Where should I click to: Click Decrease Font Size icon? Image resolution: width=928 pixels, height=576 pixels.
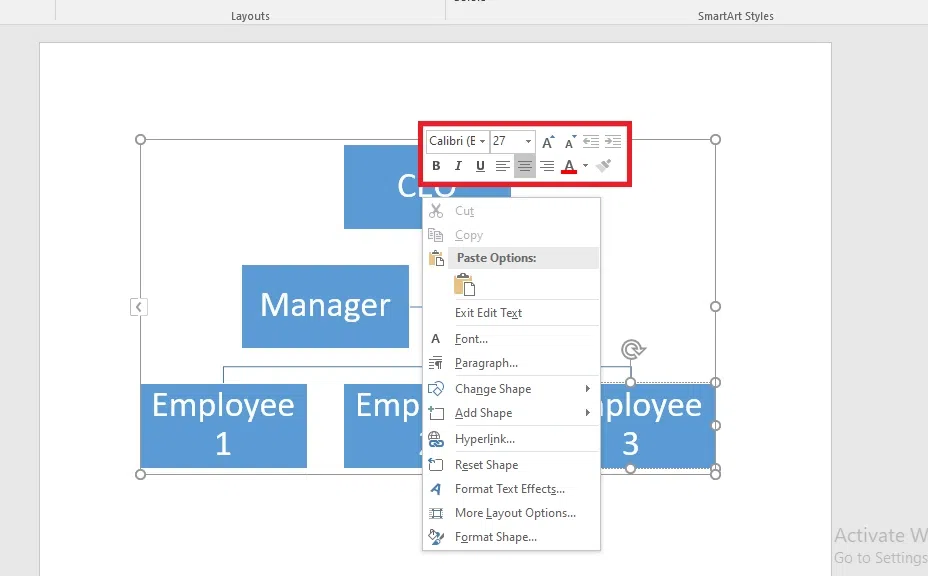coord(570,141)
